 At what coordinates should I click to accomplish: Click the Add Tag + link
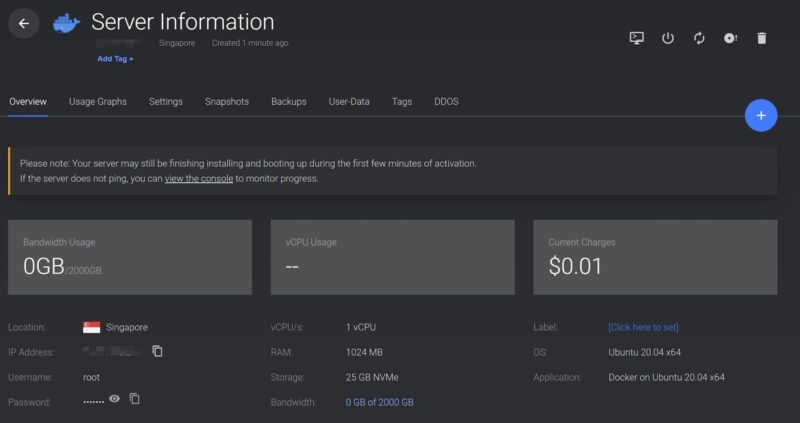115,59
